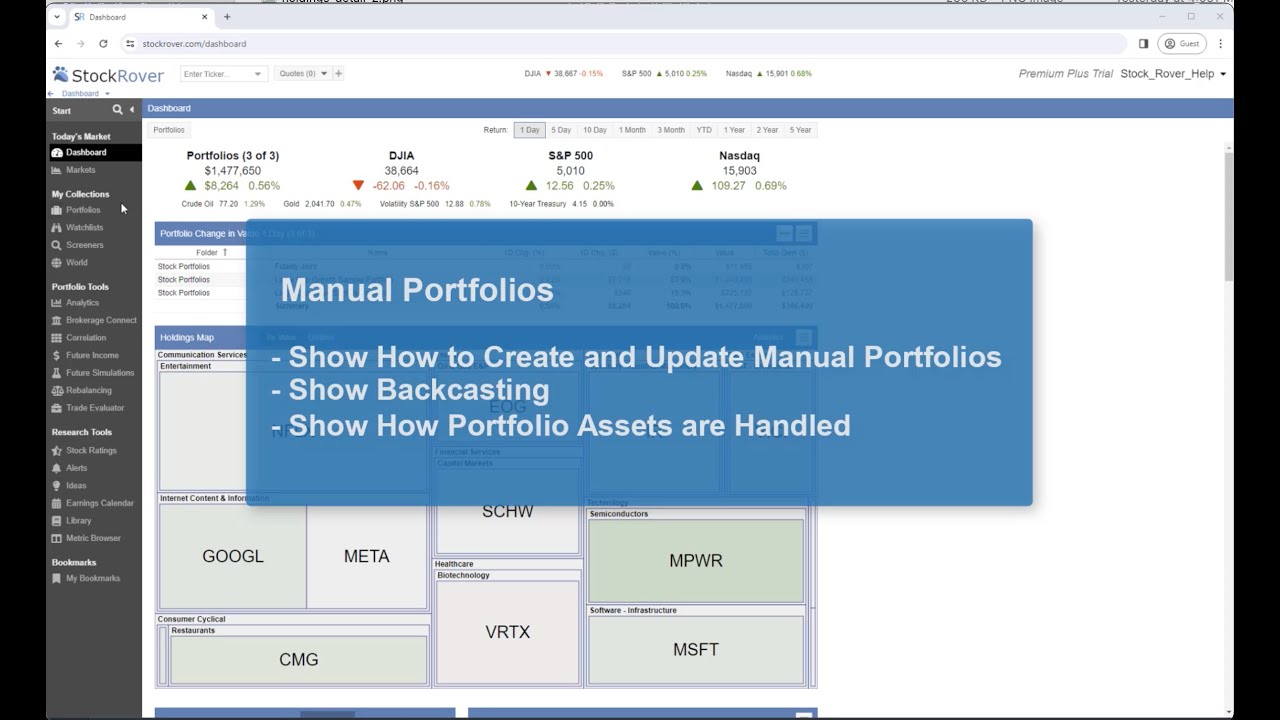Open Stock Ratings under Research Tools

point(91,451)
